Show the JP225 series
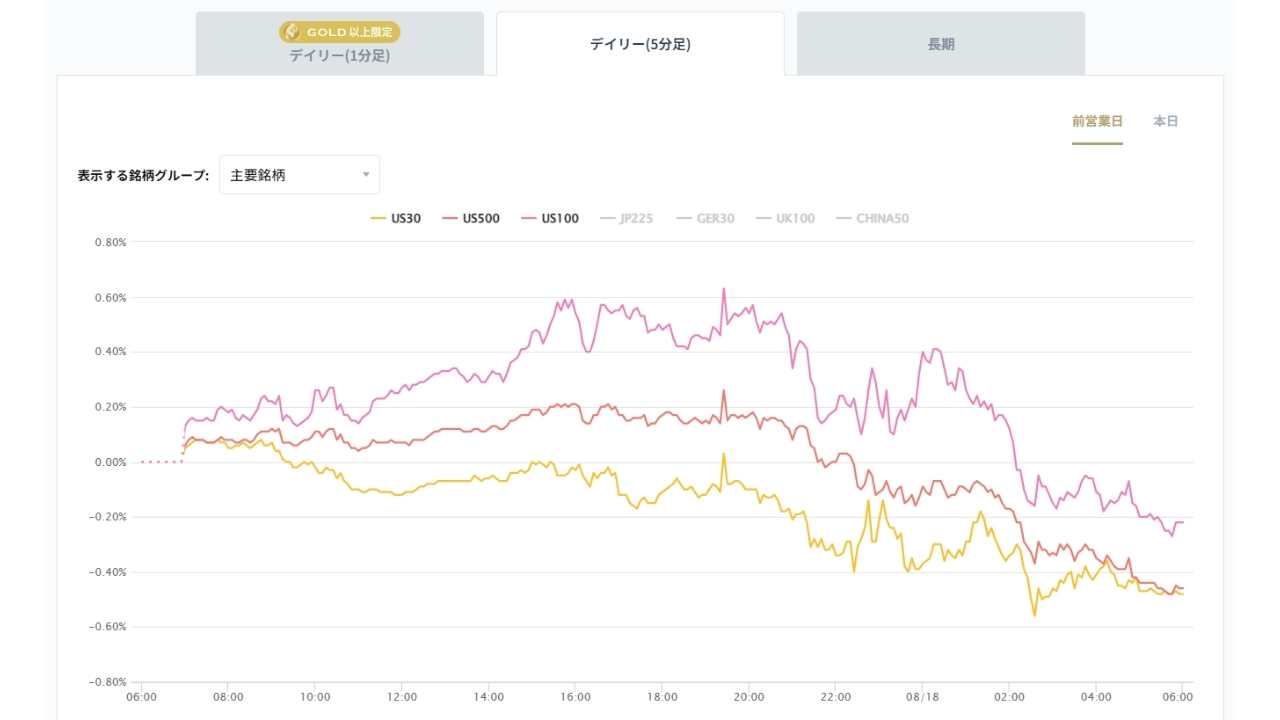 [x=627, y=218]
